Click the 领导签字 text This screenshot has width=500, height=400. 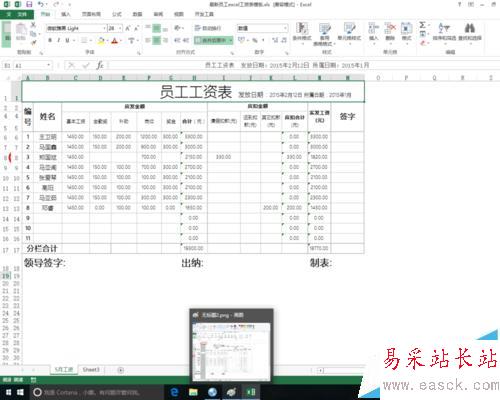(x=45, y=263)
